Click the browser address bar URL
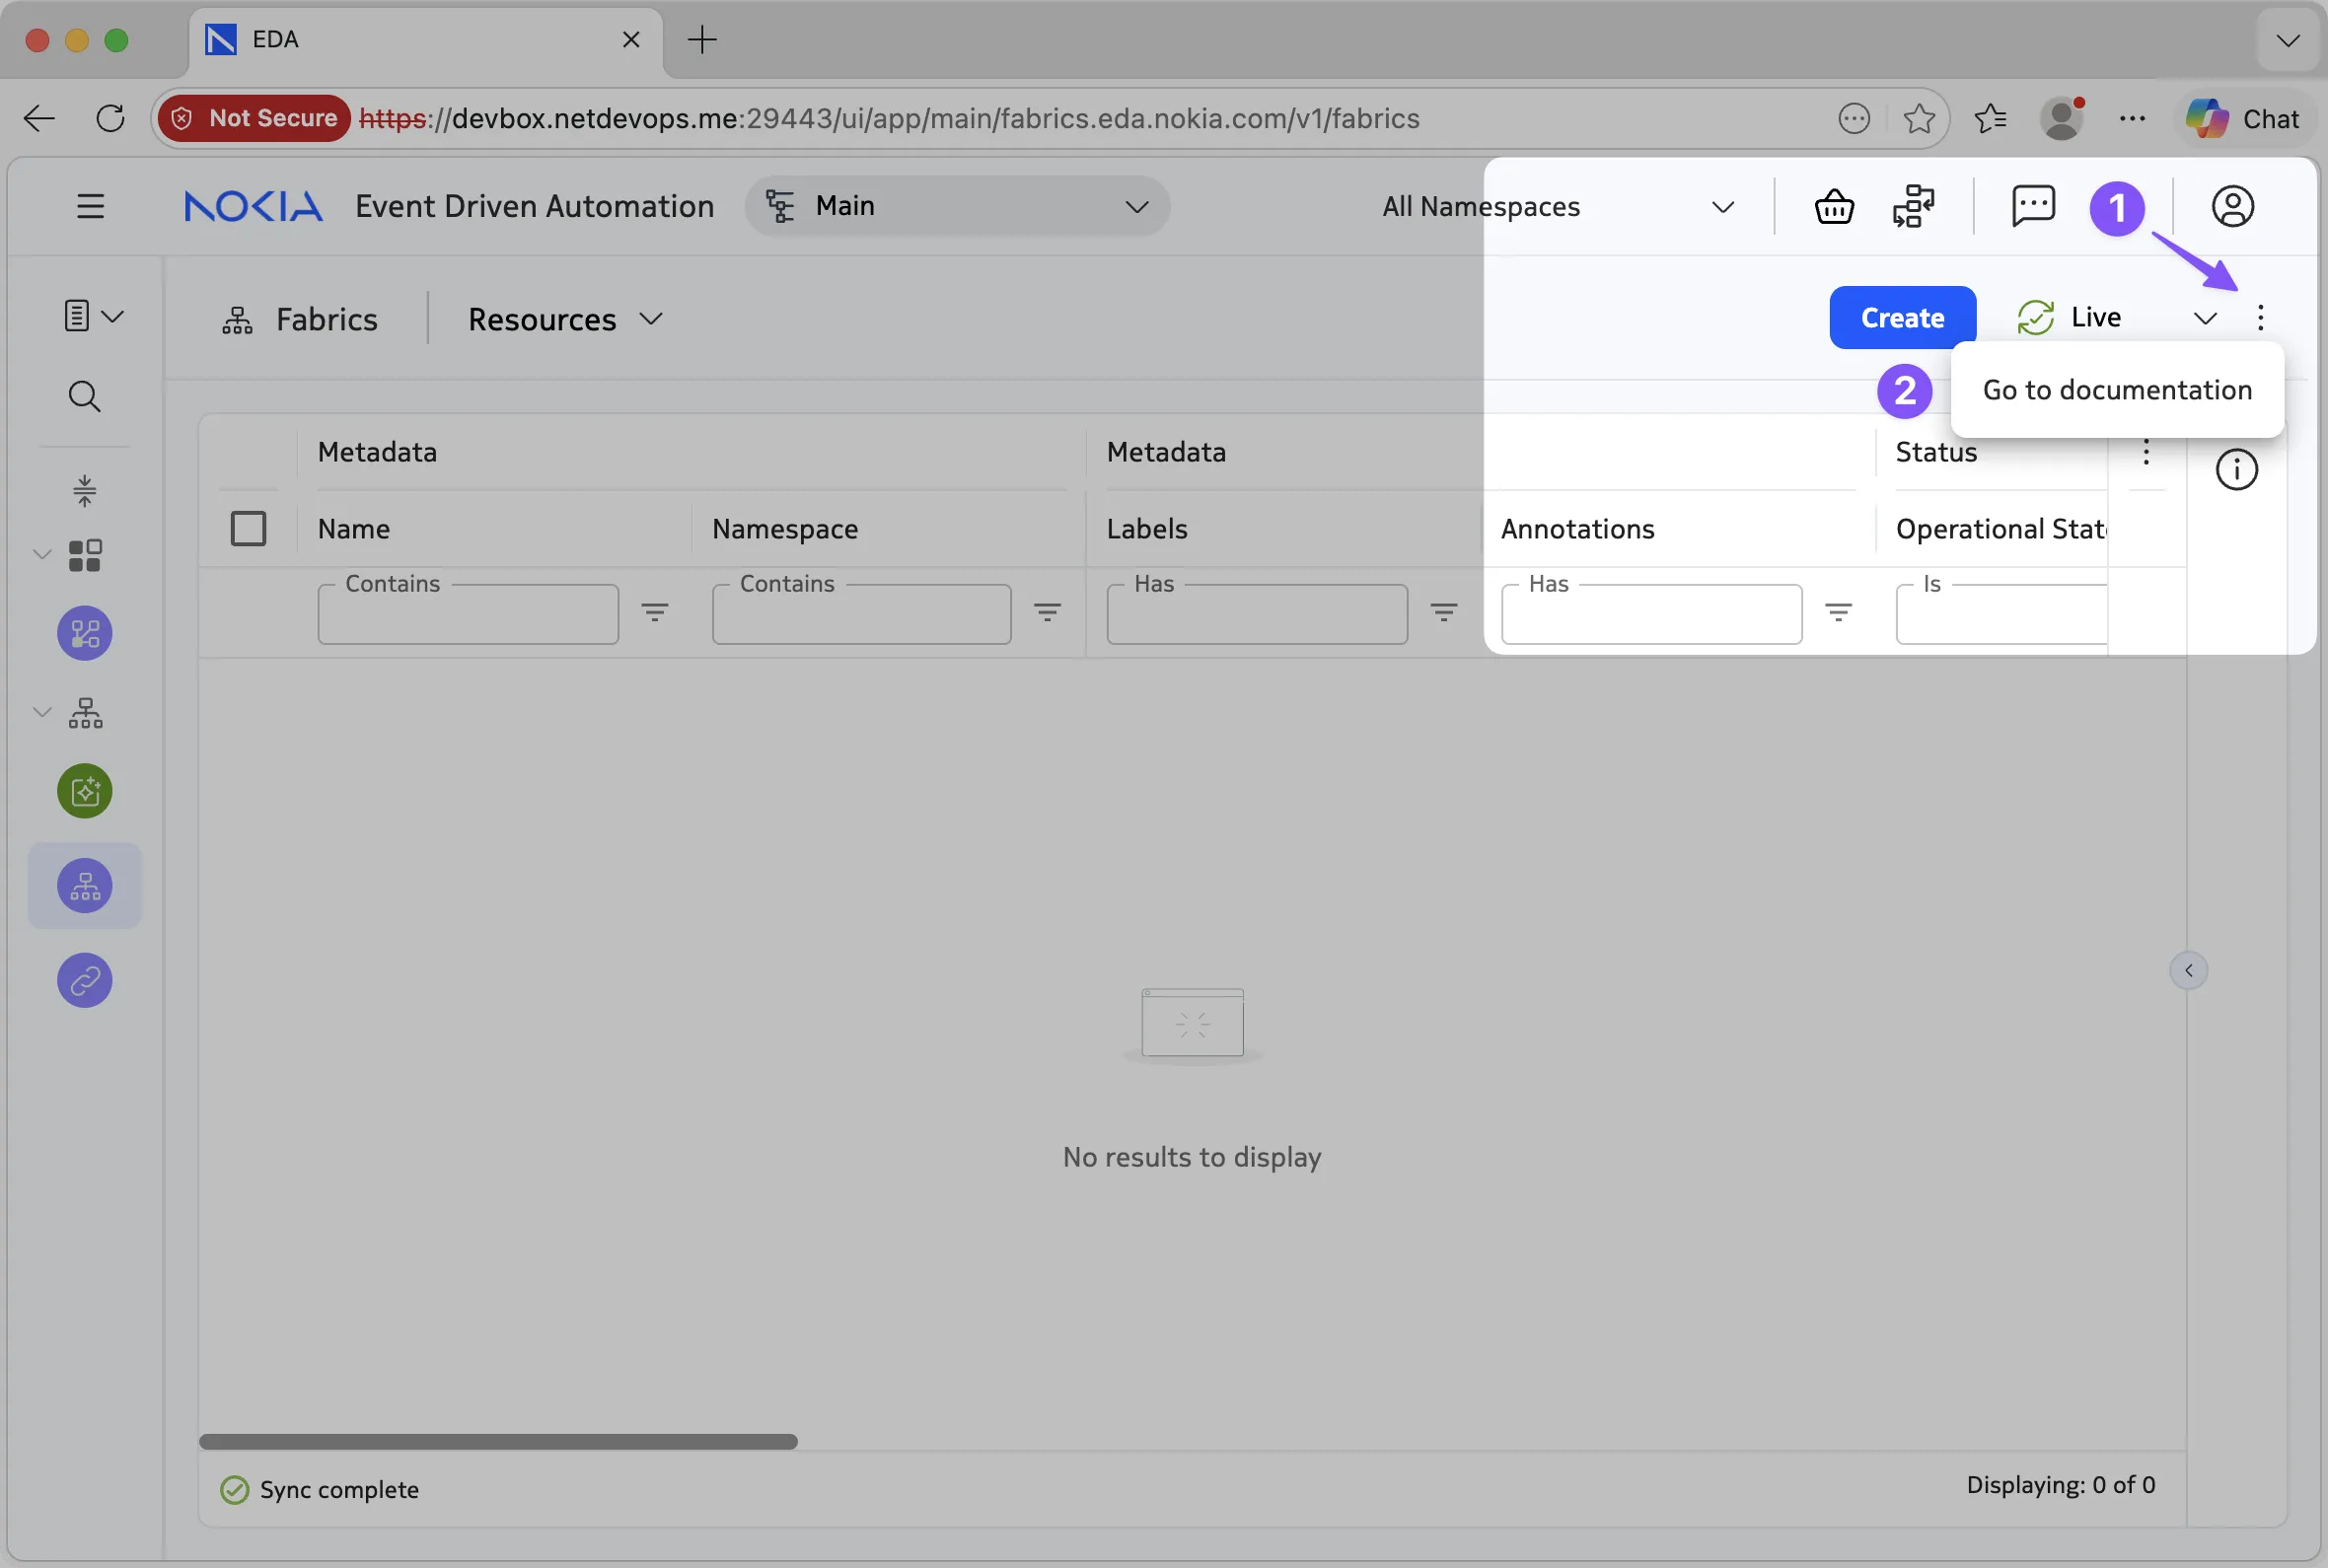The image size is (2328, 1568). (x=889, y=118)
